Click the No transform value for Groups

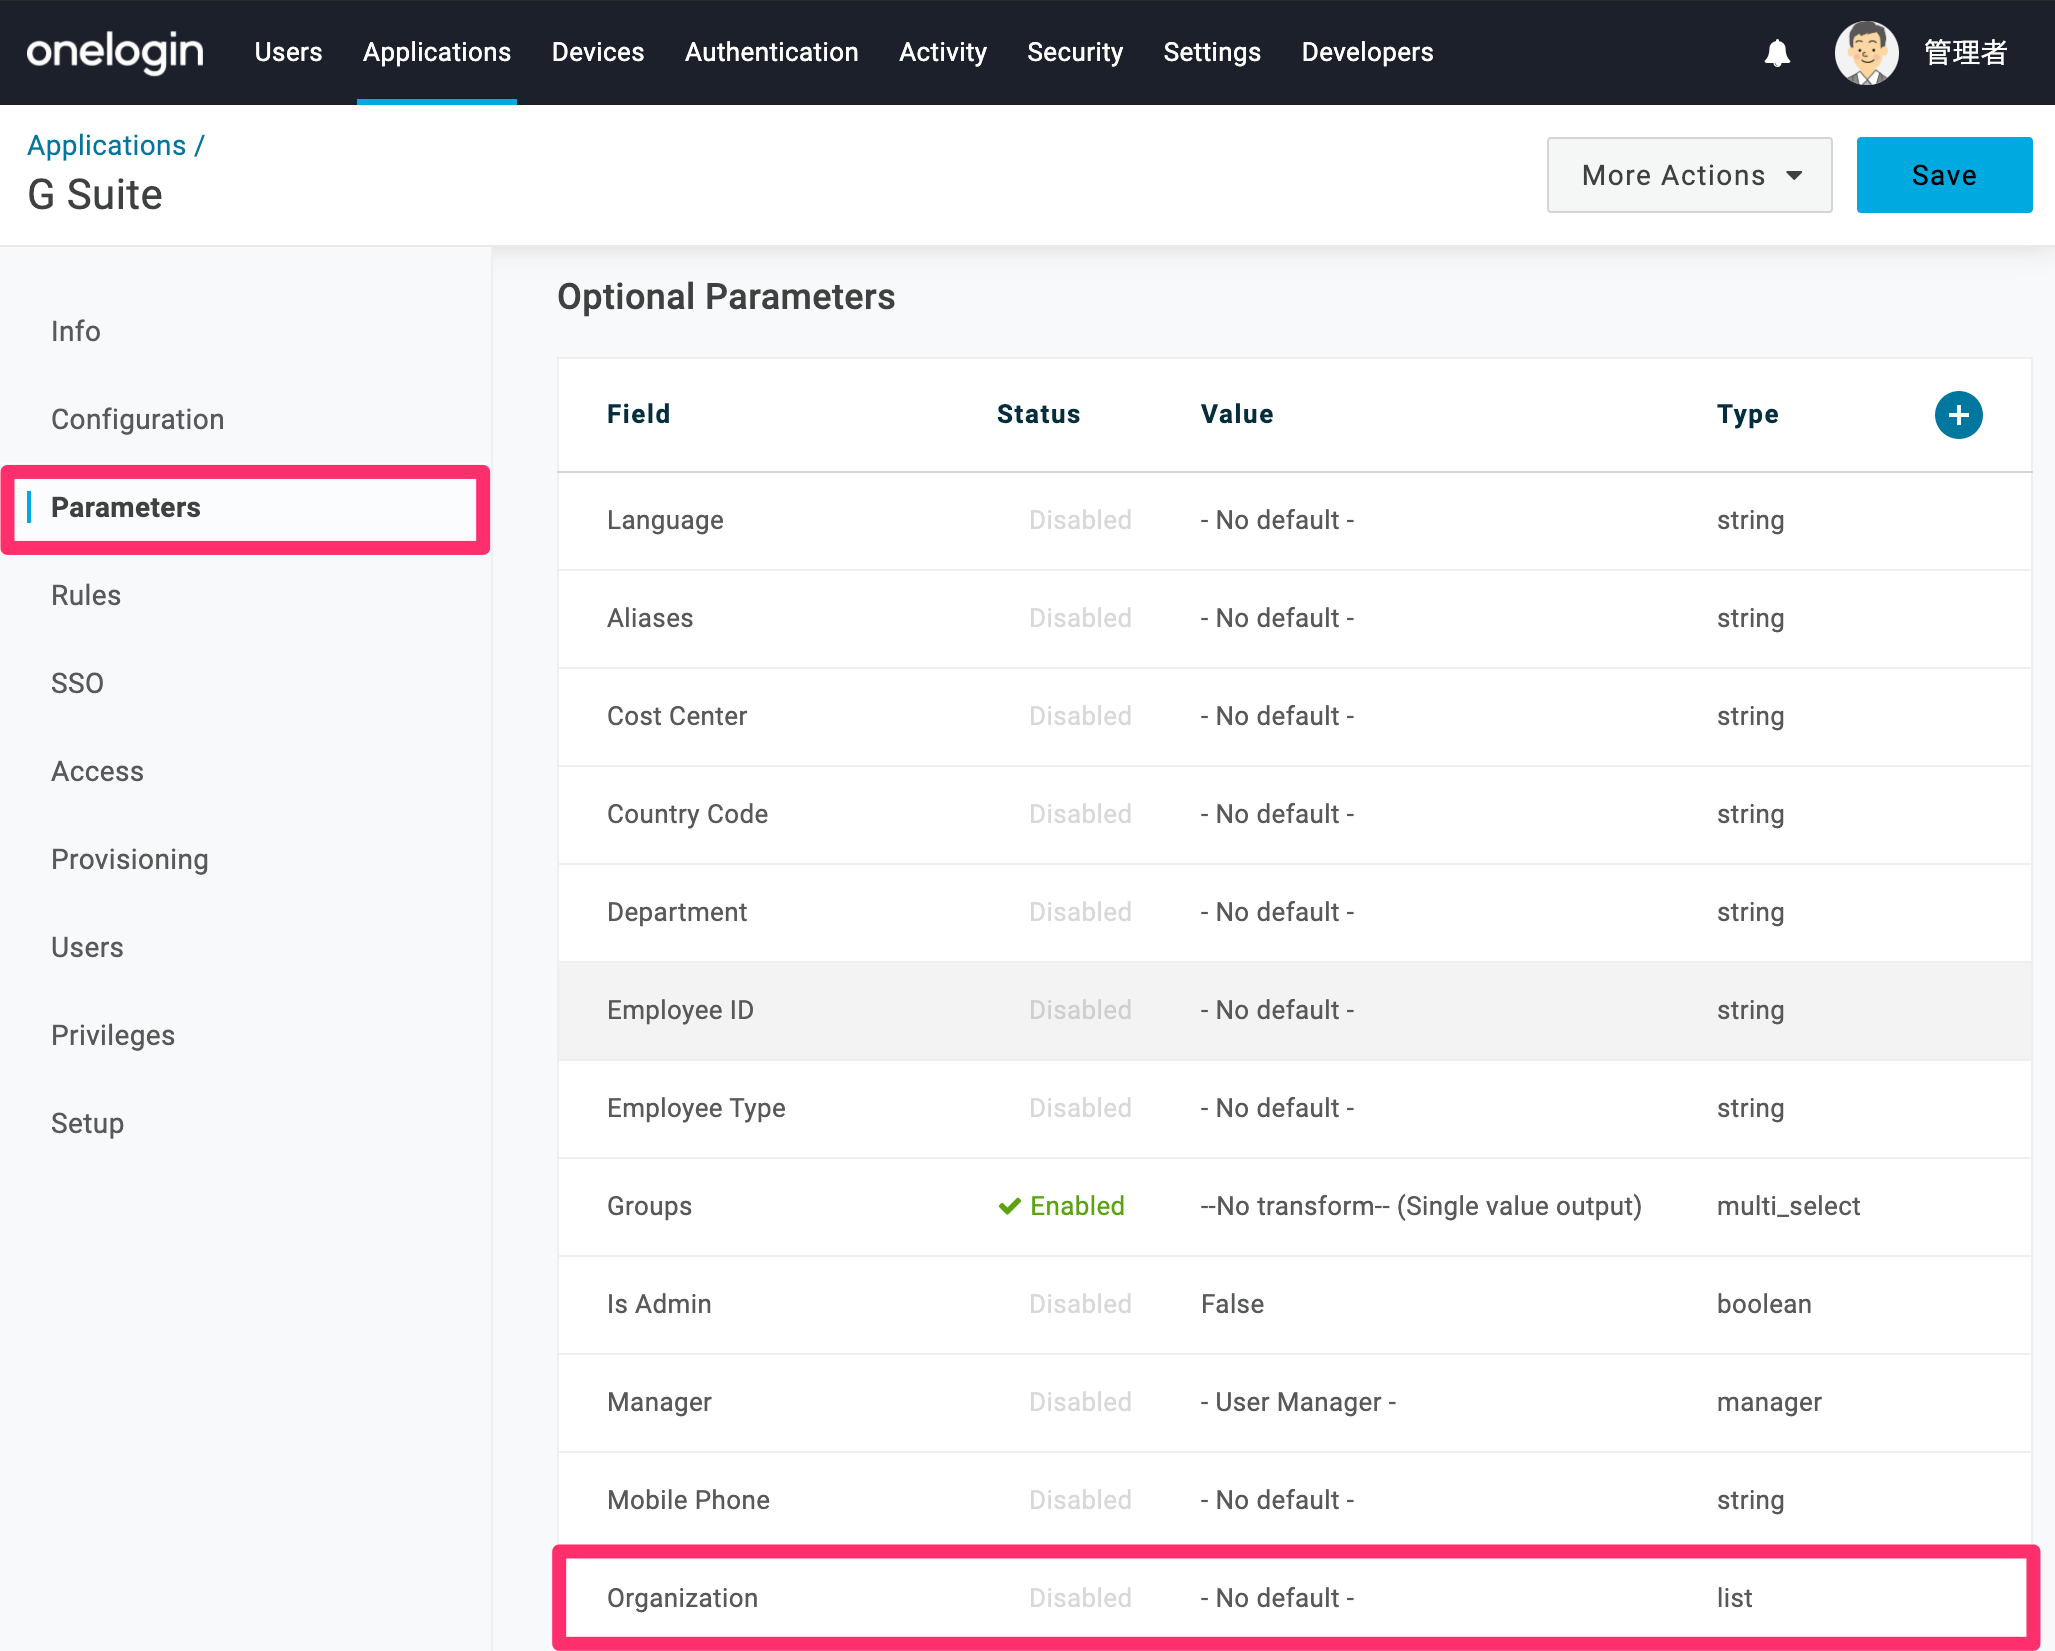(1421, 1206)
